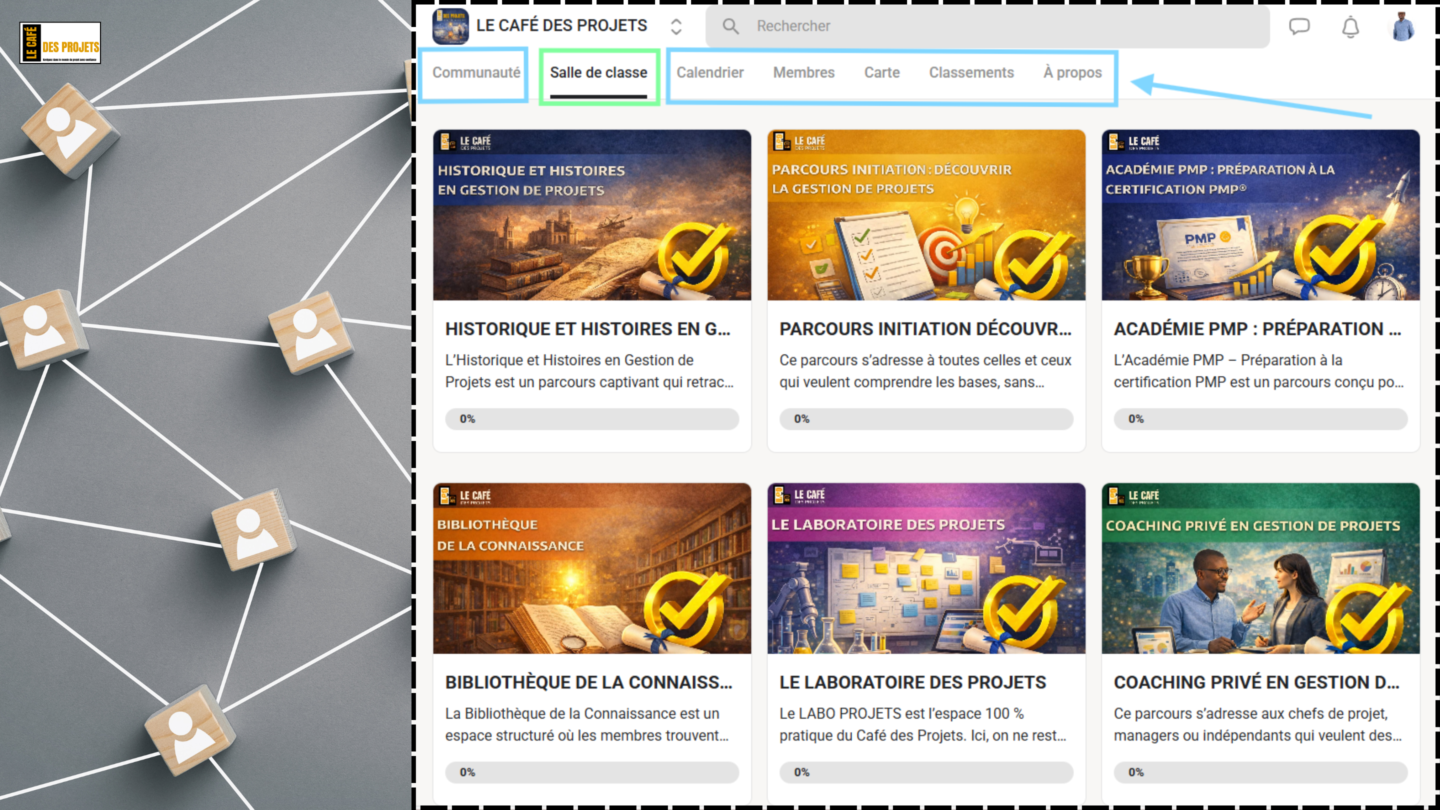Viewport: 1440px width, 810px height.
Task: Open the Historique et Histoires course thumbnail
Action: (x=592, y=215)
